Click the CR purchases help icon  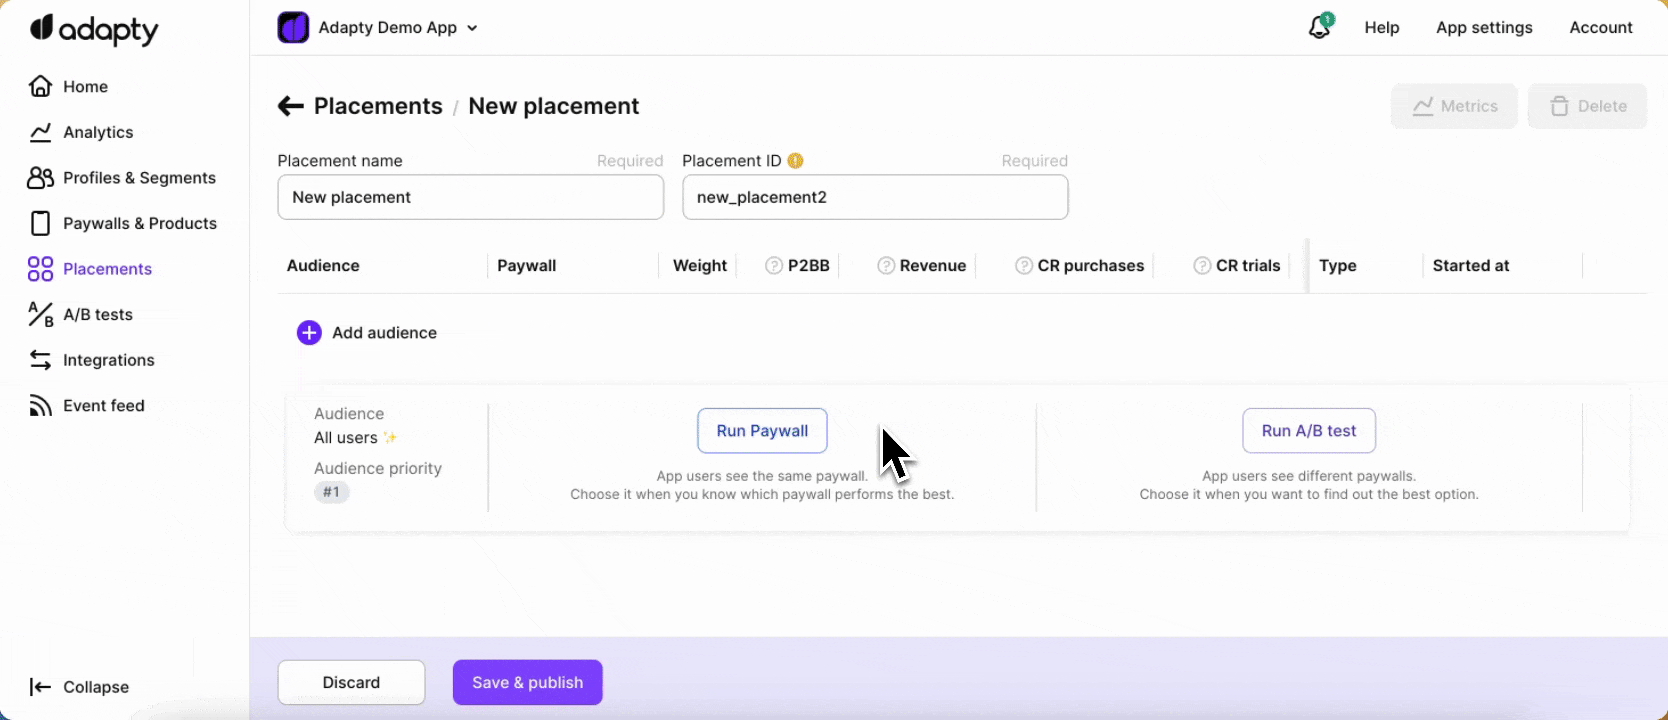click(1023, 266)
